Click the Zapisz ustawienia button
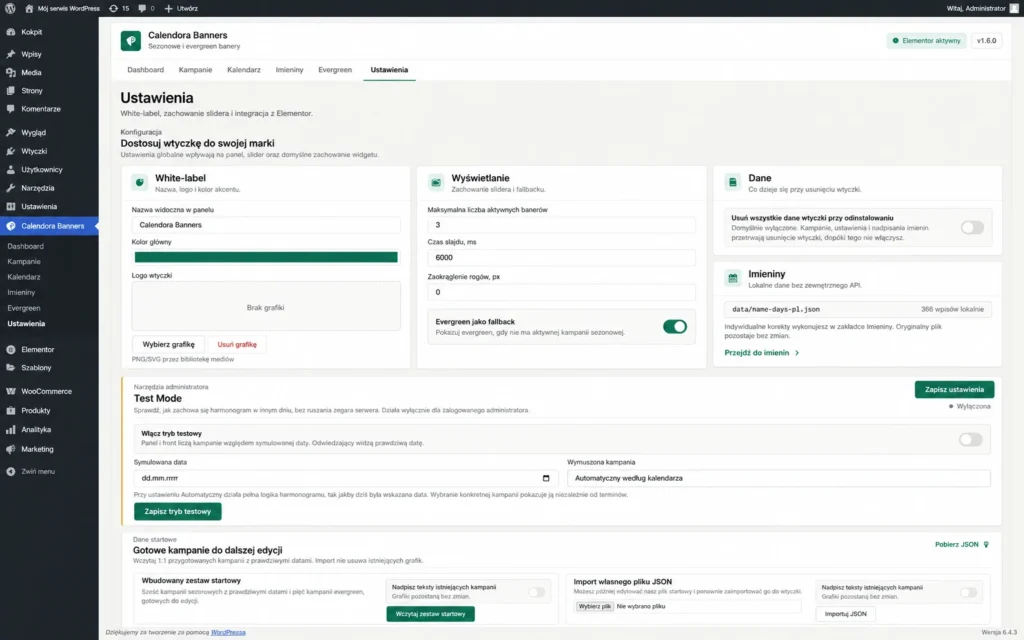Image resolution: width=1024 pixels, height=640 pixels. coord(954,389)
